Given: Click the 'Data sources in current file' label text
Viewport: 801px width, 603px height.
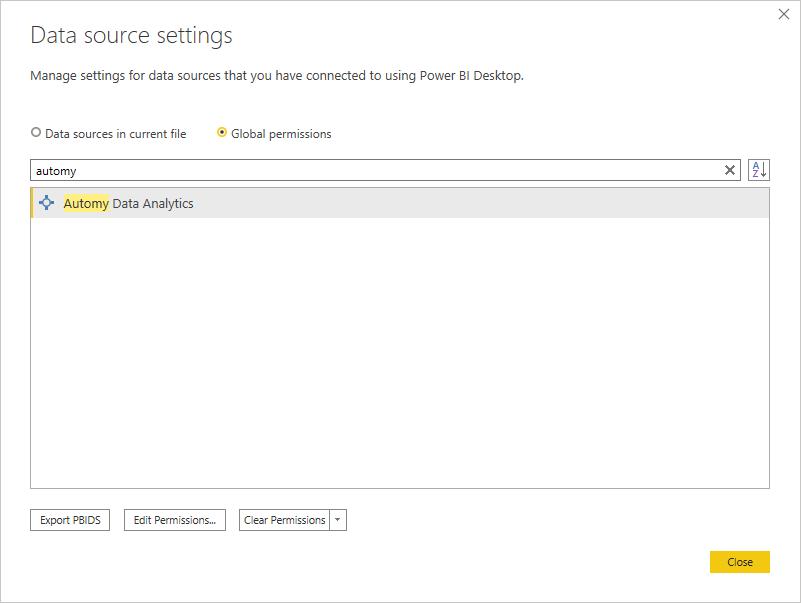Looking at the screenshot, I should coord(115,134).
